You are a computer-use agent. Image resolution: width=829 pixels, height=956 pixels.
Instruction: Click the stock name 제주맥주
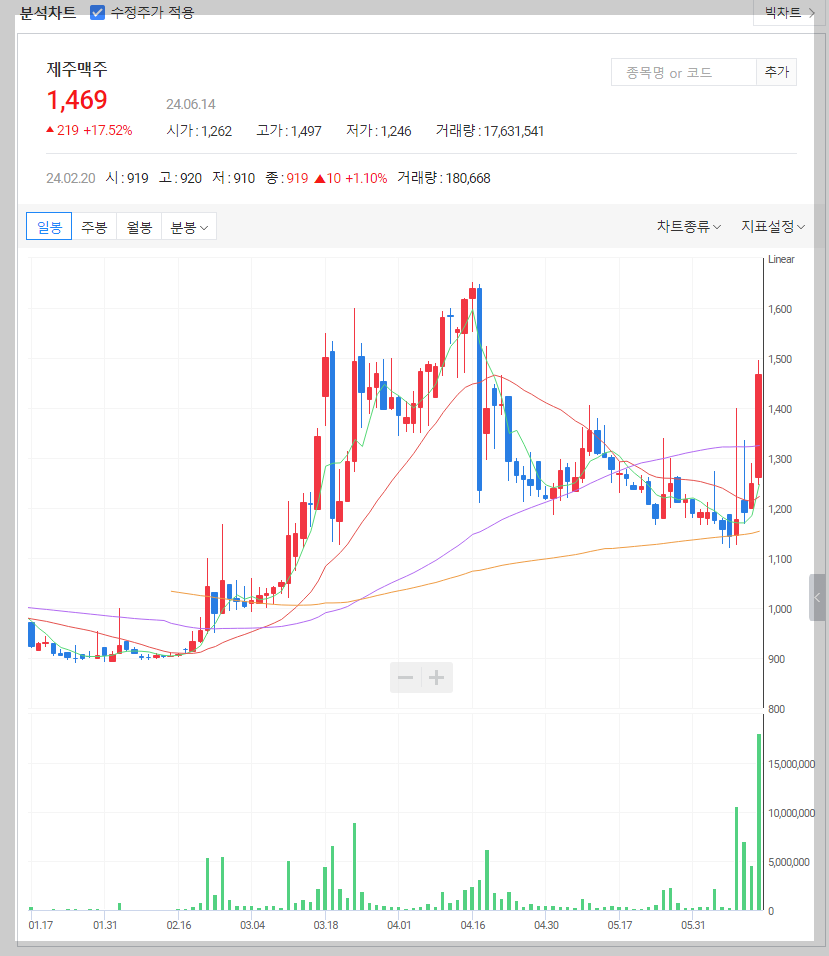(77, 68)
